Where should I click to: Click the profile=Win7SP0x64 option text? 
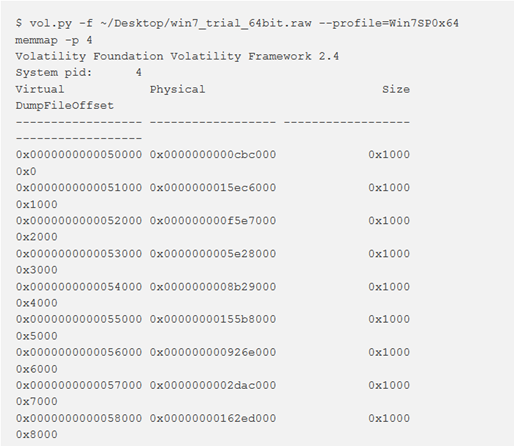pyautogui.click(x=389, y=23)
